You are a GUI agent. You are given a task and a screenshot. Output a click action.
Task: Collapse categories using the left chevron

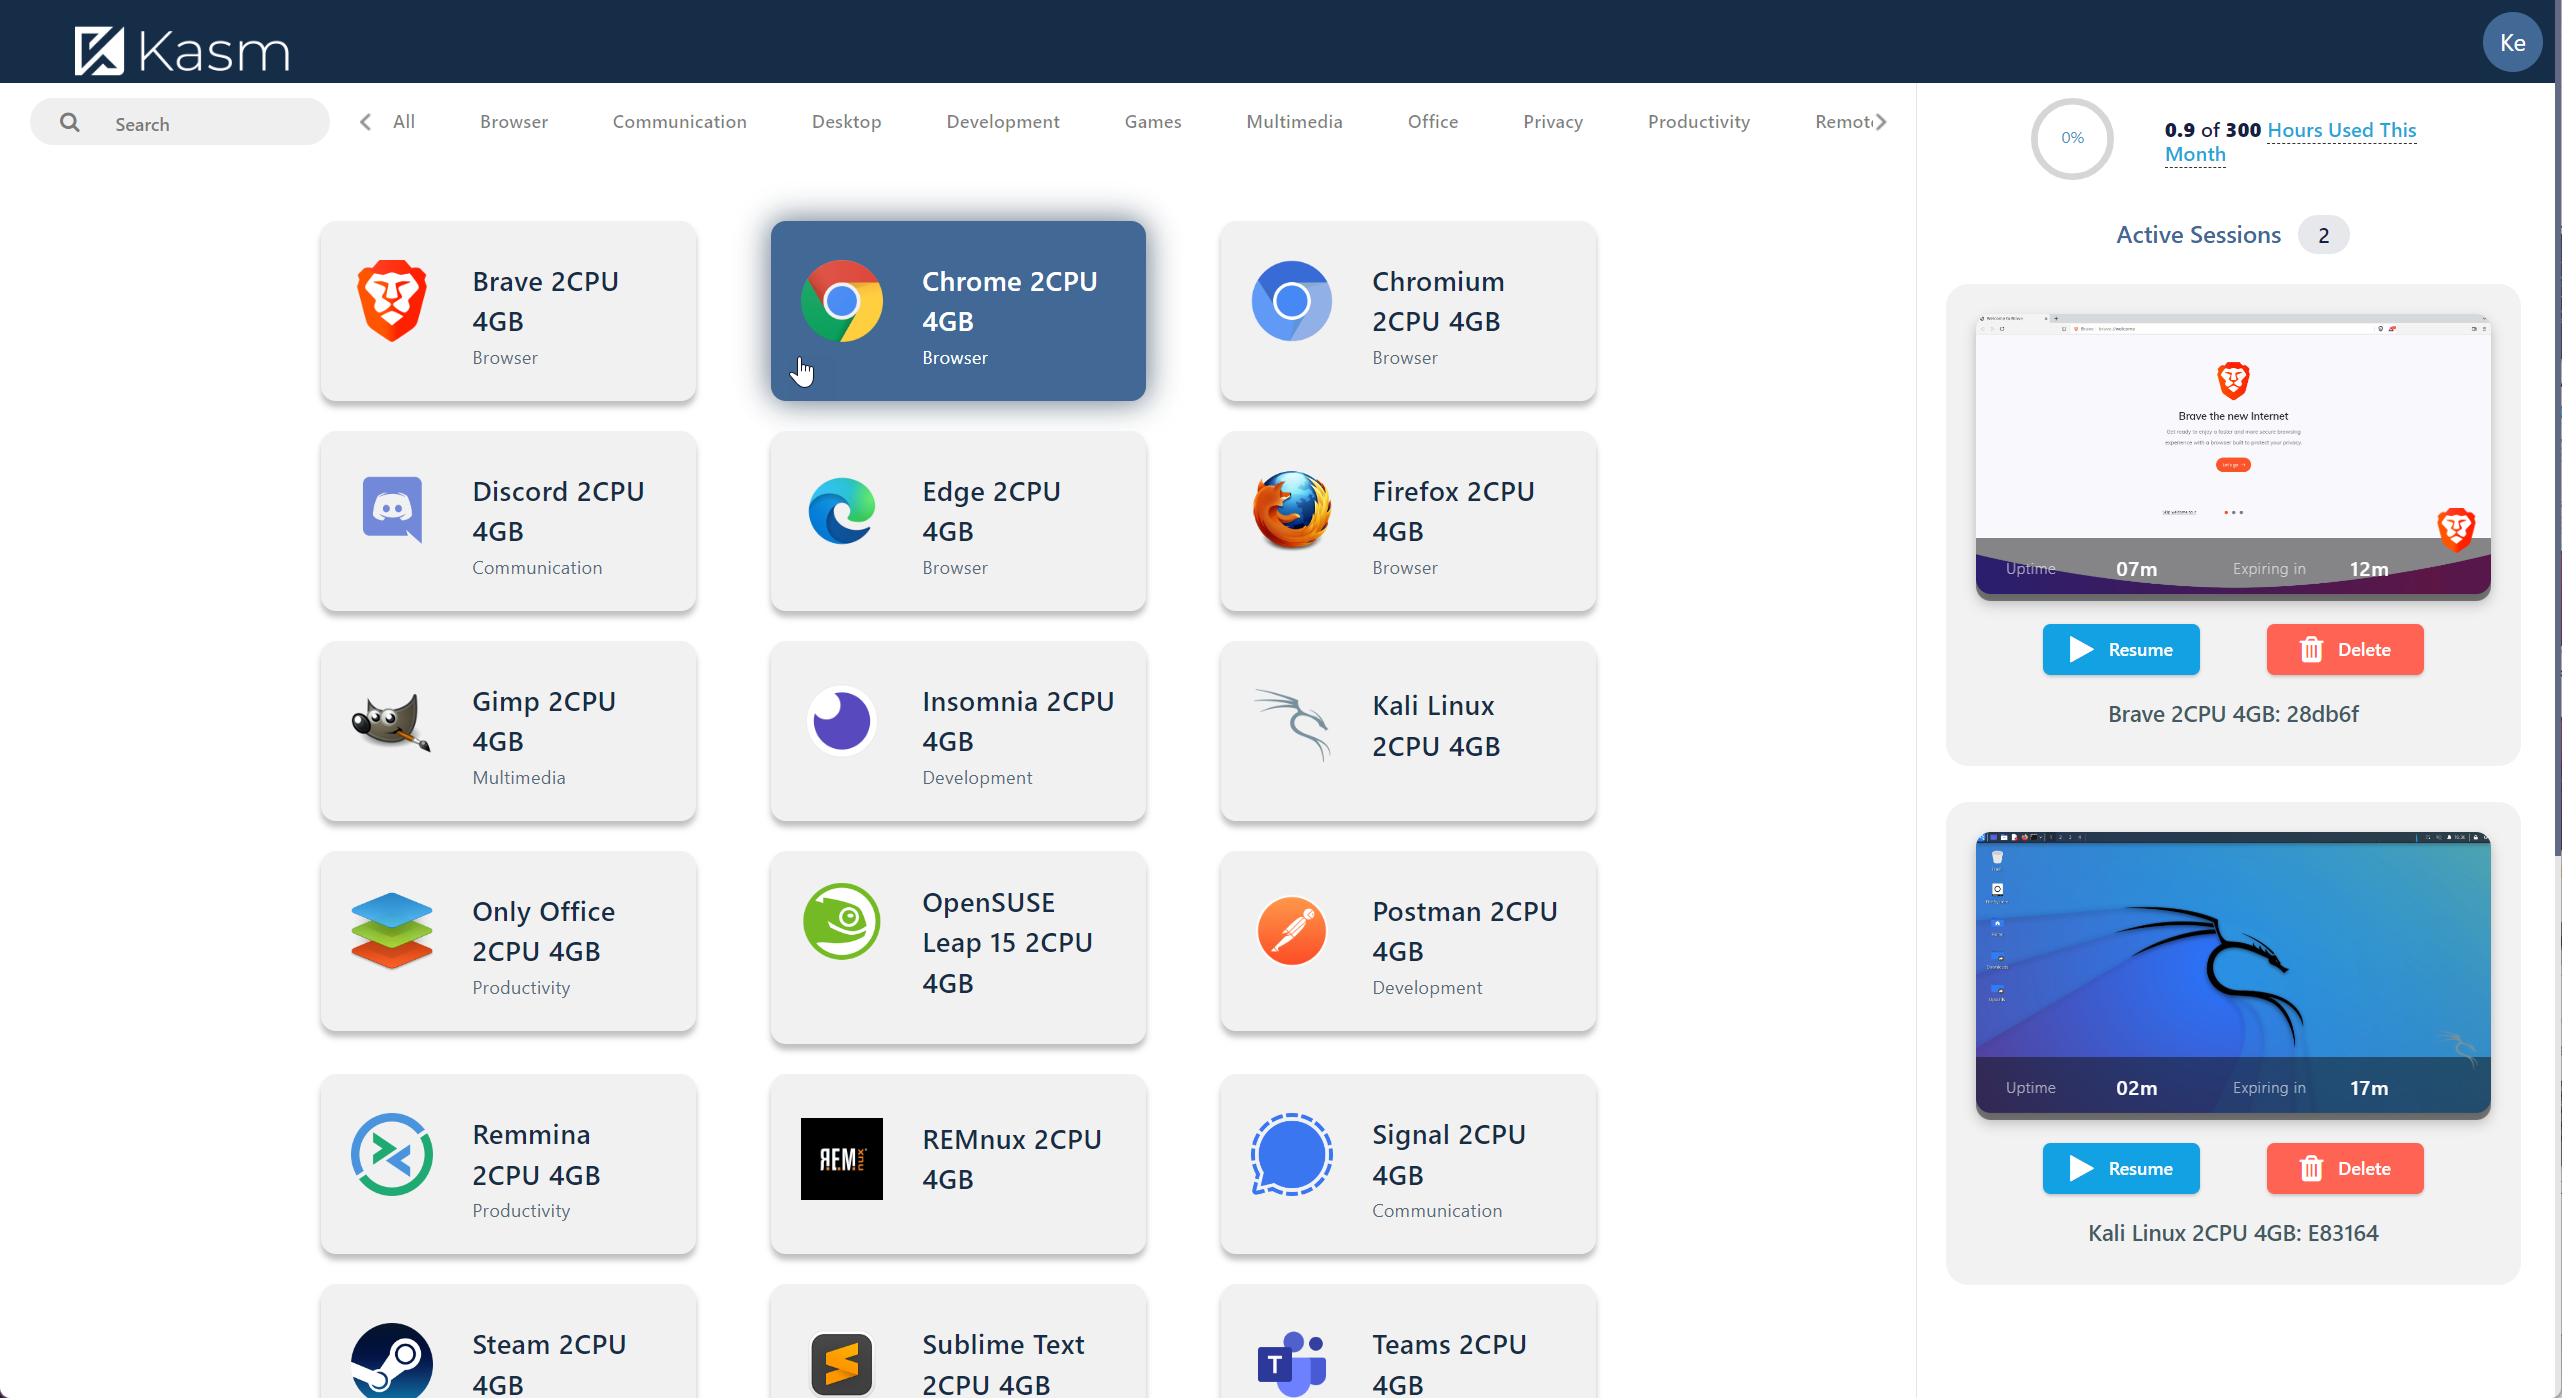pyautogui.click(x=364, y=121)
